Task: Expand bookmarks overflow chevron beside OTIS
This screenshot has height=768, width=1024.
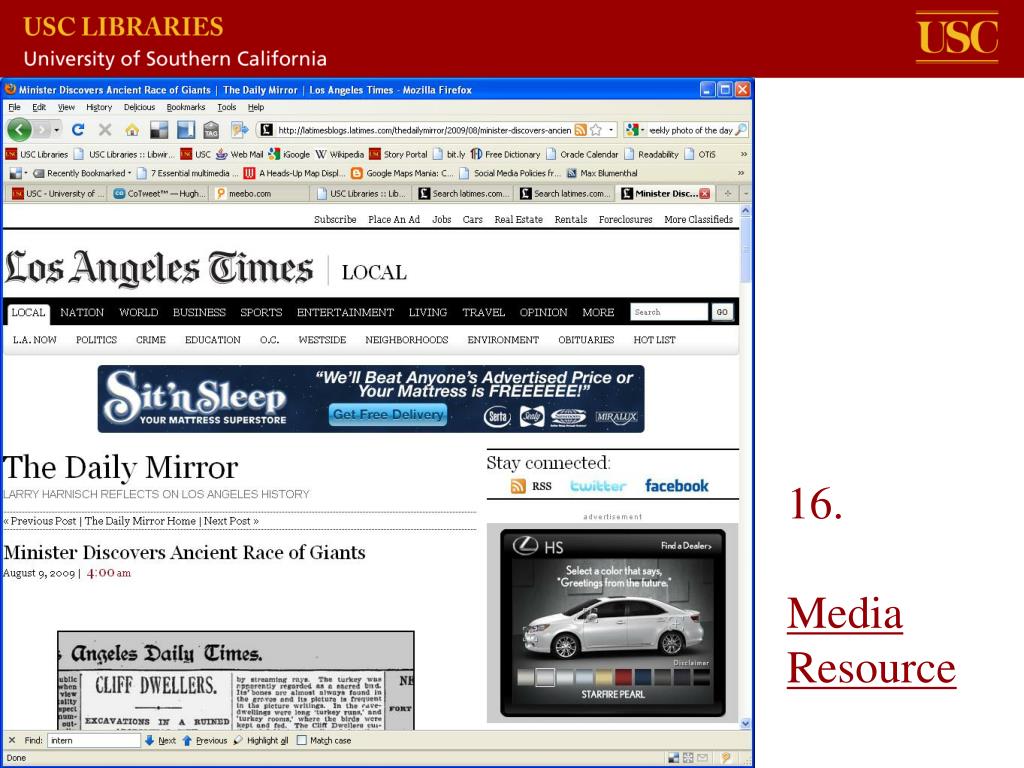Action: click(x=743, y=154)
